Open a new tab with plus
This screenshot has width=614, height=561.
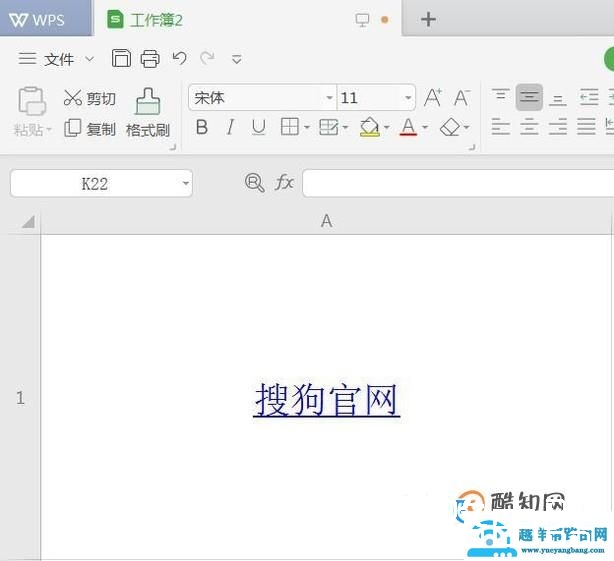(428, 20)
